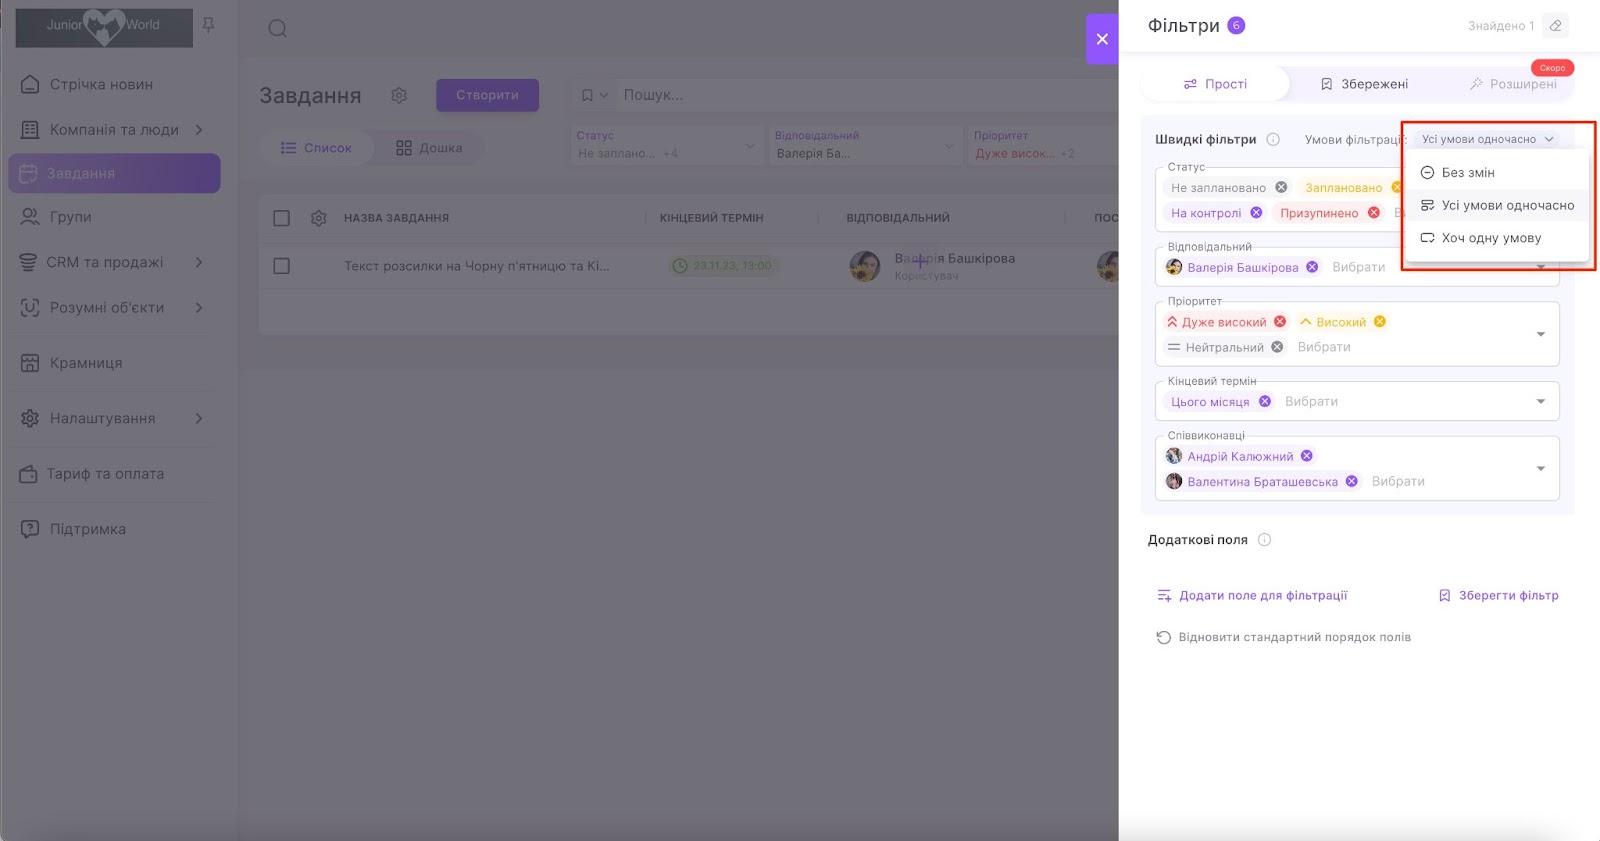Viewport: 1600px width, 841px height.
Task: Click ВІДПОВІДАЛЬНИЙ column header
Action: coord(898,218)
